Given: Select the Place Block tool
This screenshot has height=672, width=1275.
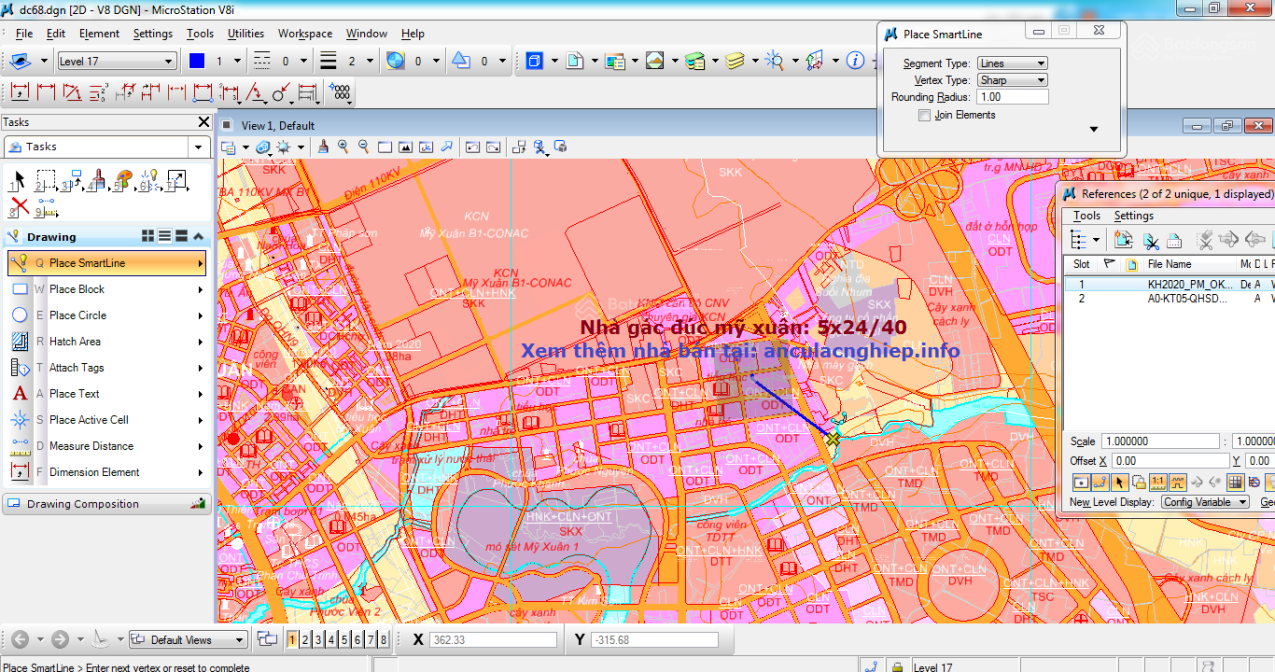Looking at the screenshot, I should point(77,289).
